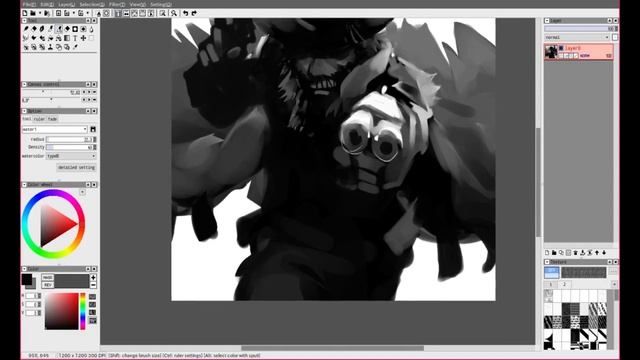
Task: Click the selected blue texture preview thumbnail
Action: (x=551, y=272)
